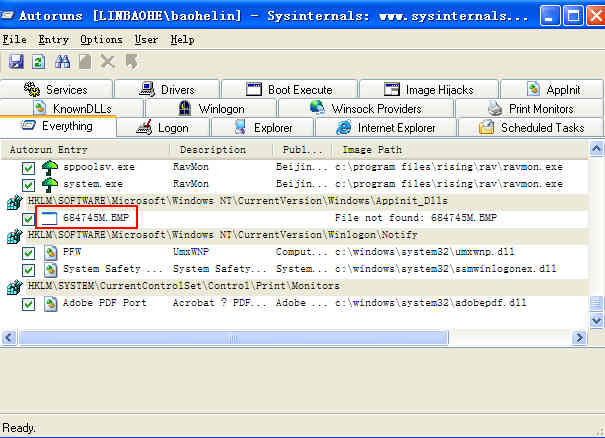Switch to the Drivers tab
Screen dimensions: 605x438
point(167,89)
